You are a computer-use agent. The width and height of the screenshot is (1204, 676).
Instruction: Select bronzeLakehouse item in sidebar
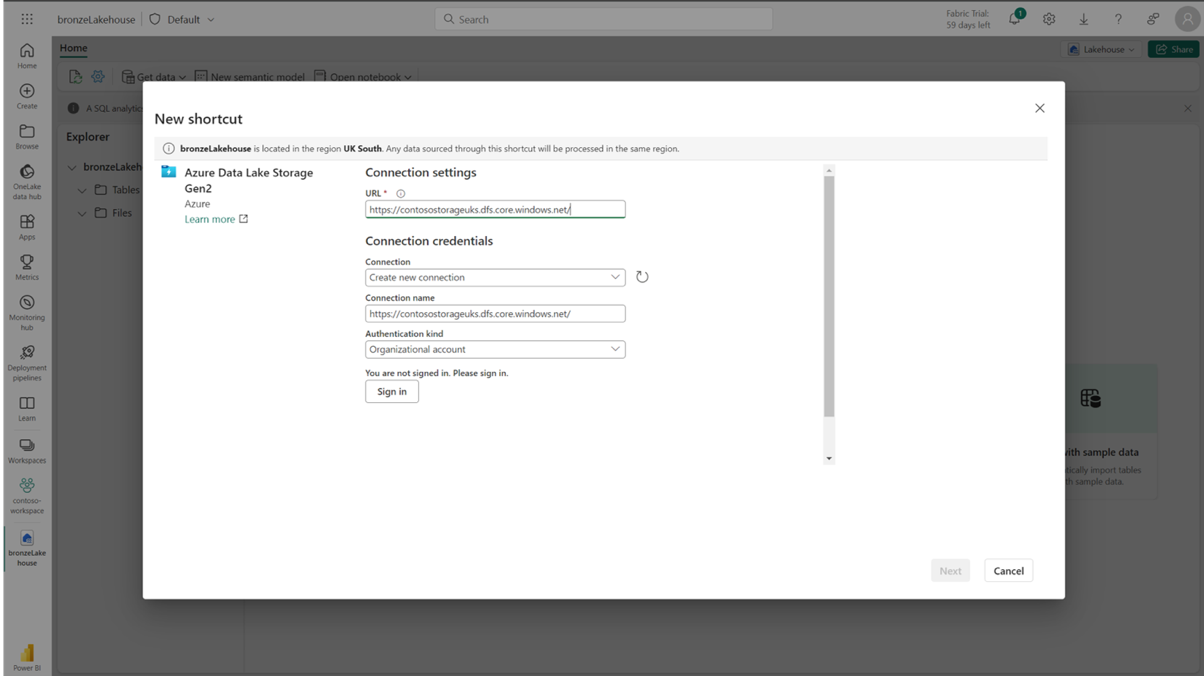27,549
